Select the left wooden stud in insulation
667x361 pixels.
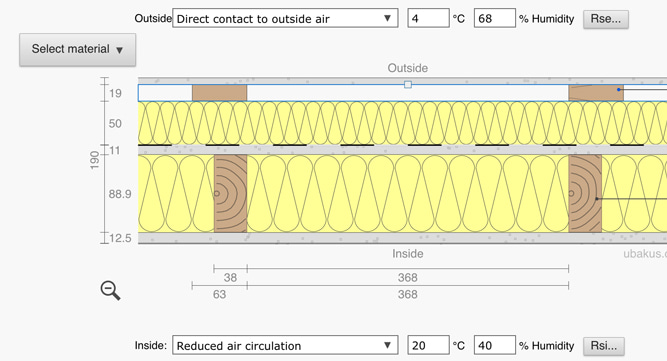click(x=231, y=193)
